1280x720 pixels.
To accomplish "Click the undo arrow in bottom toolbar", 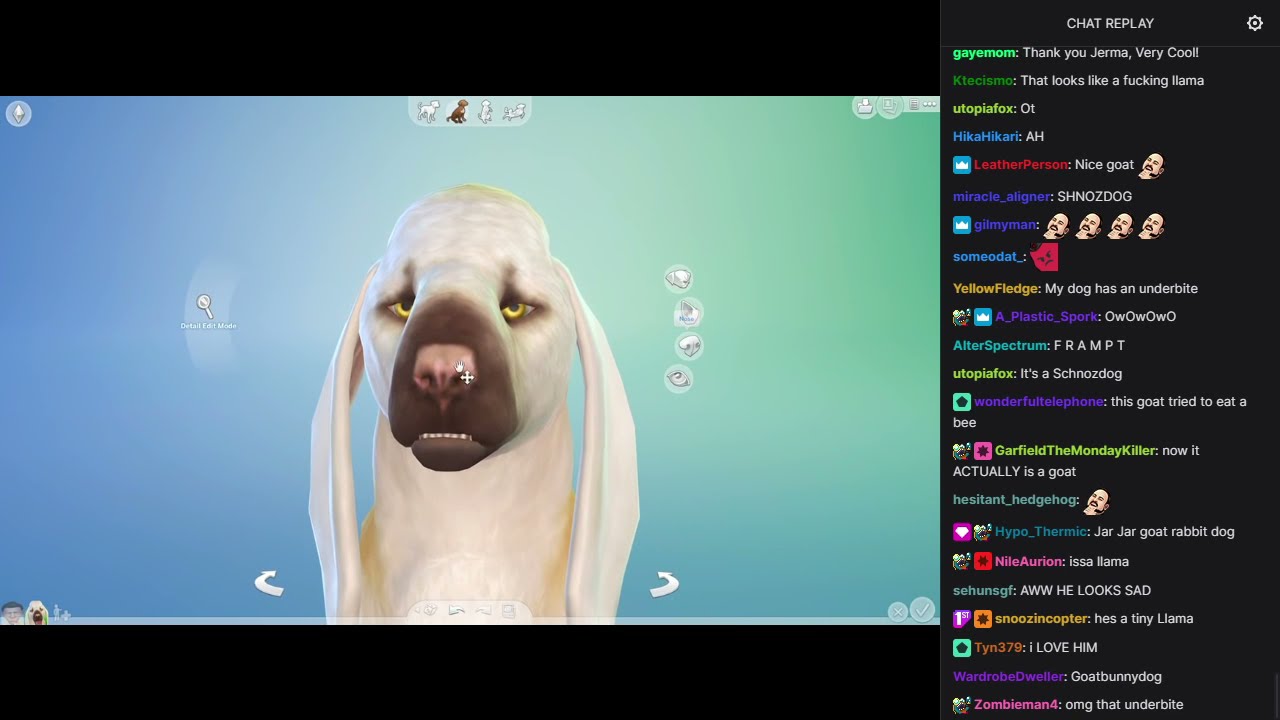I will click(457, 610).
